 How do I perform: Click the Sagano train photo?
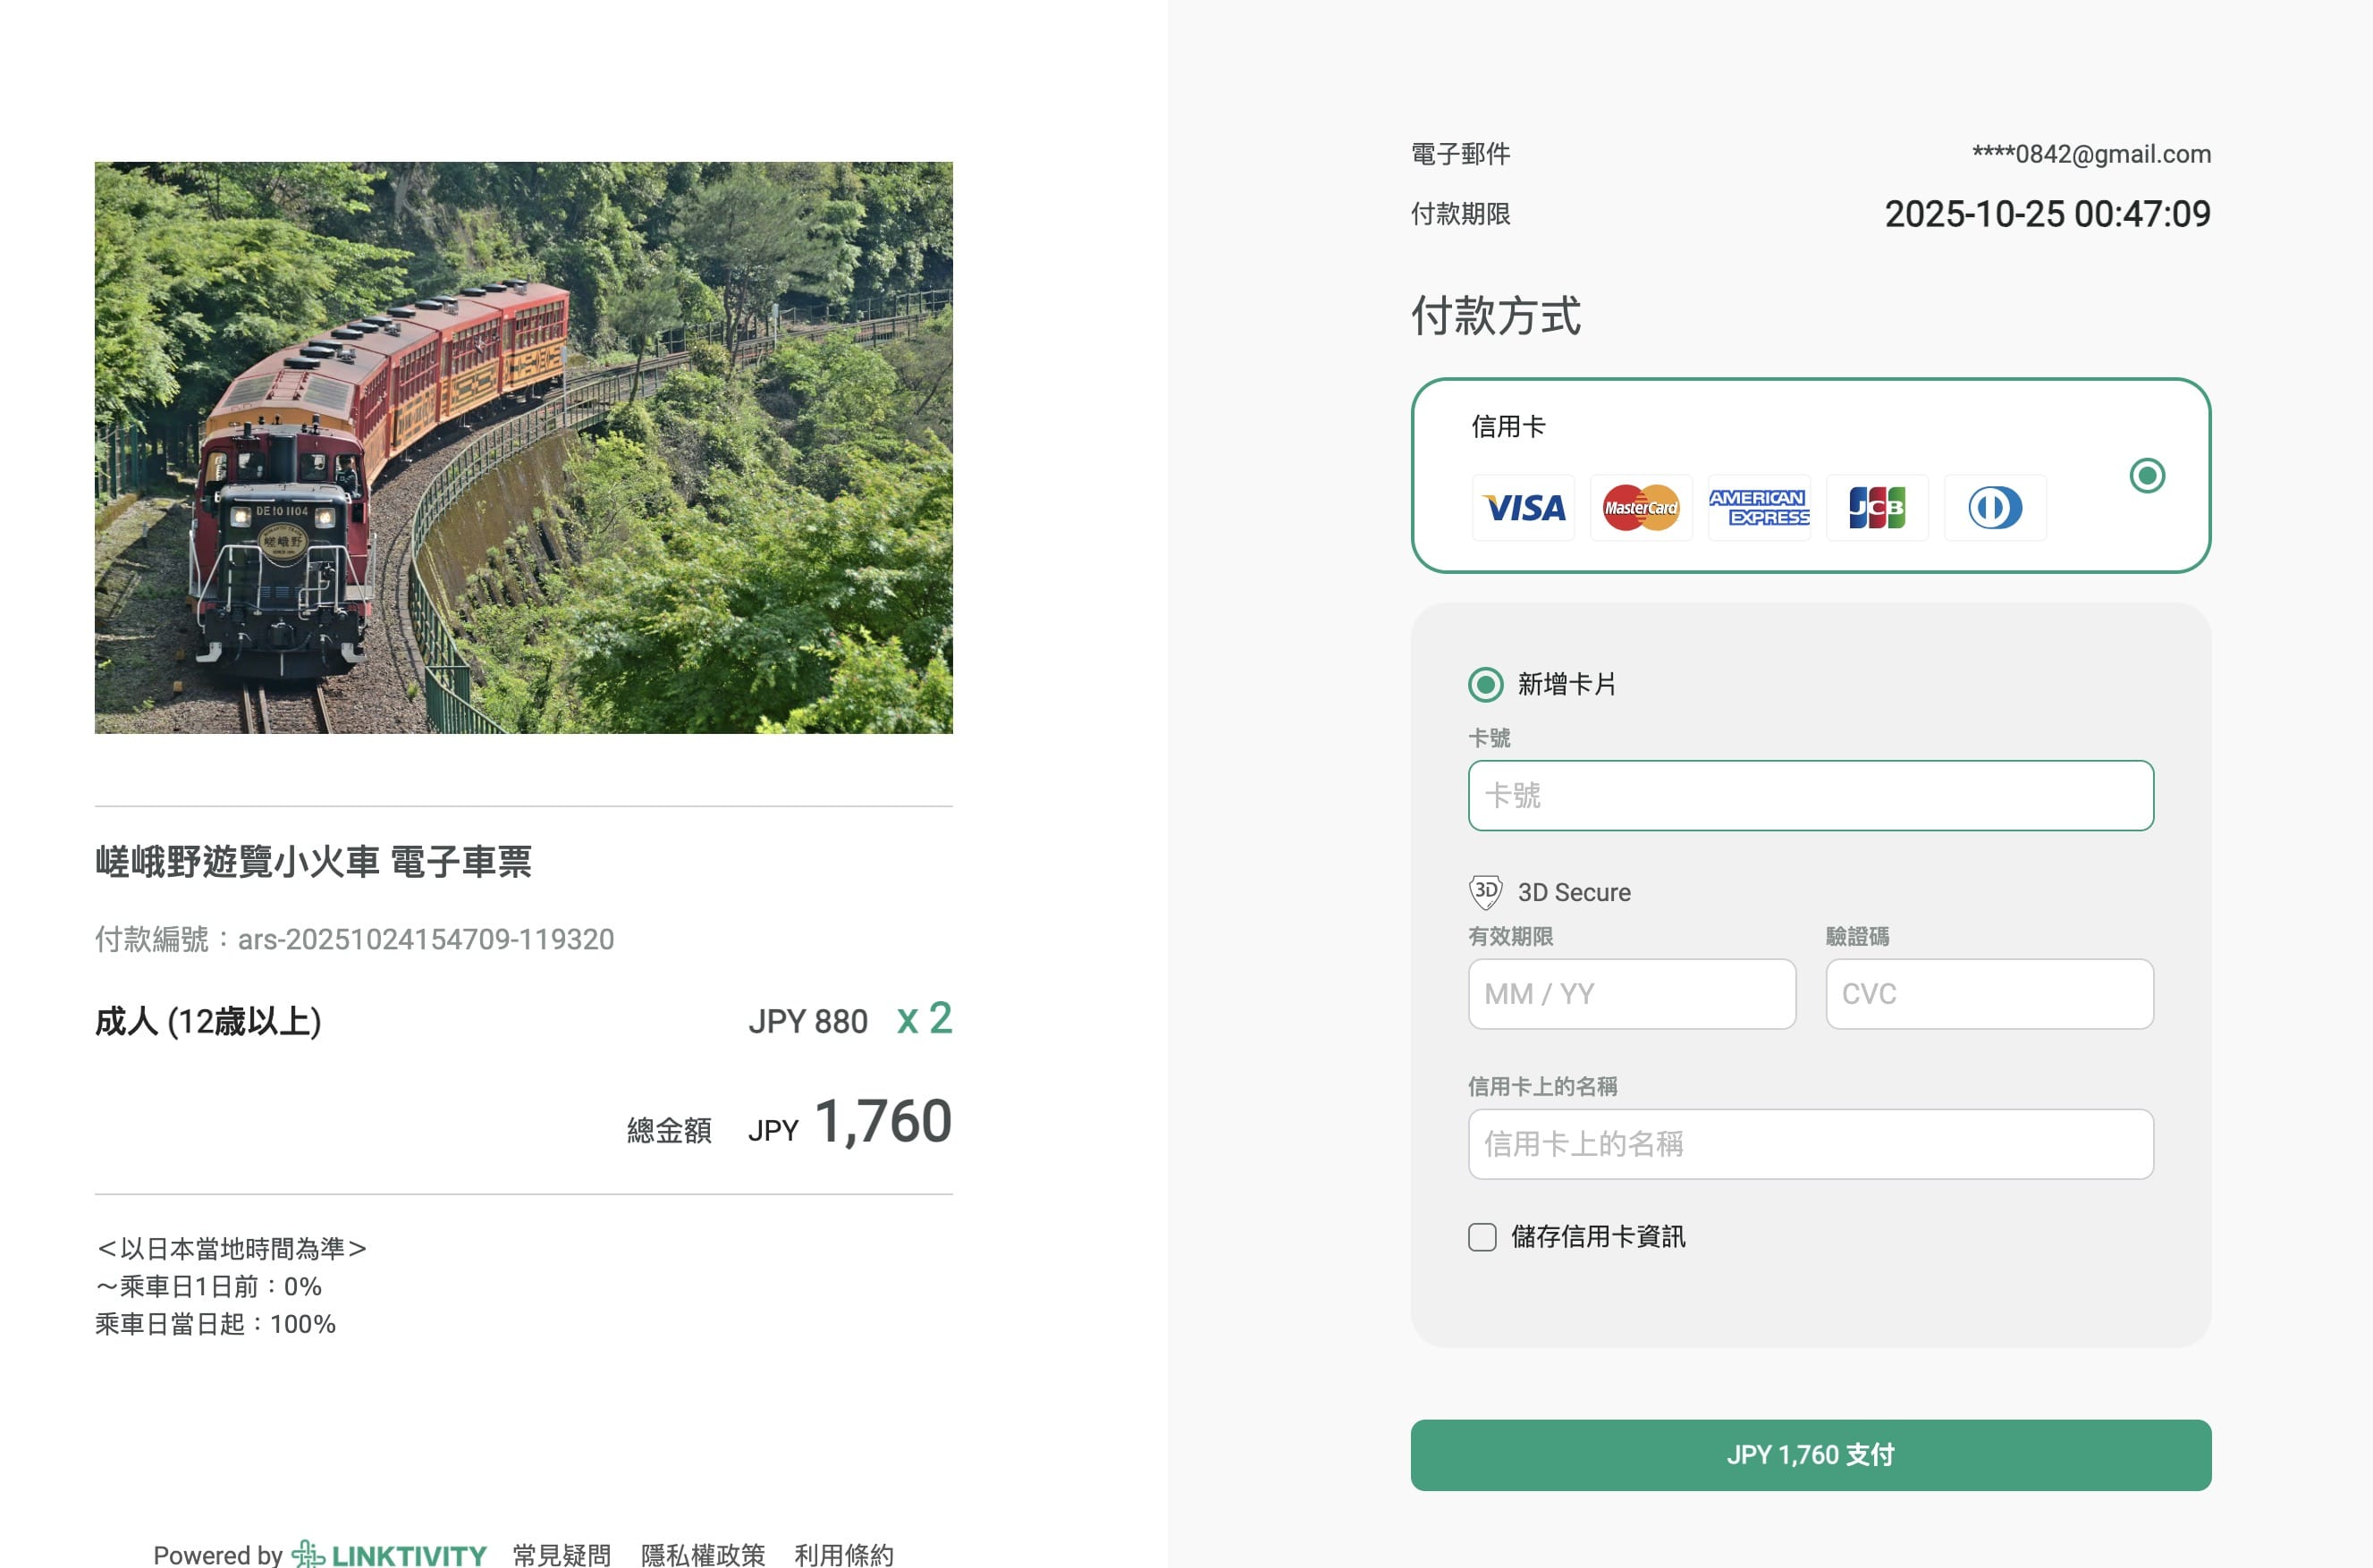[x=523, y=448]
